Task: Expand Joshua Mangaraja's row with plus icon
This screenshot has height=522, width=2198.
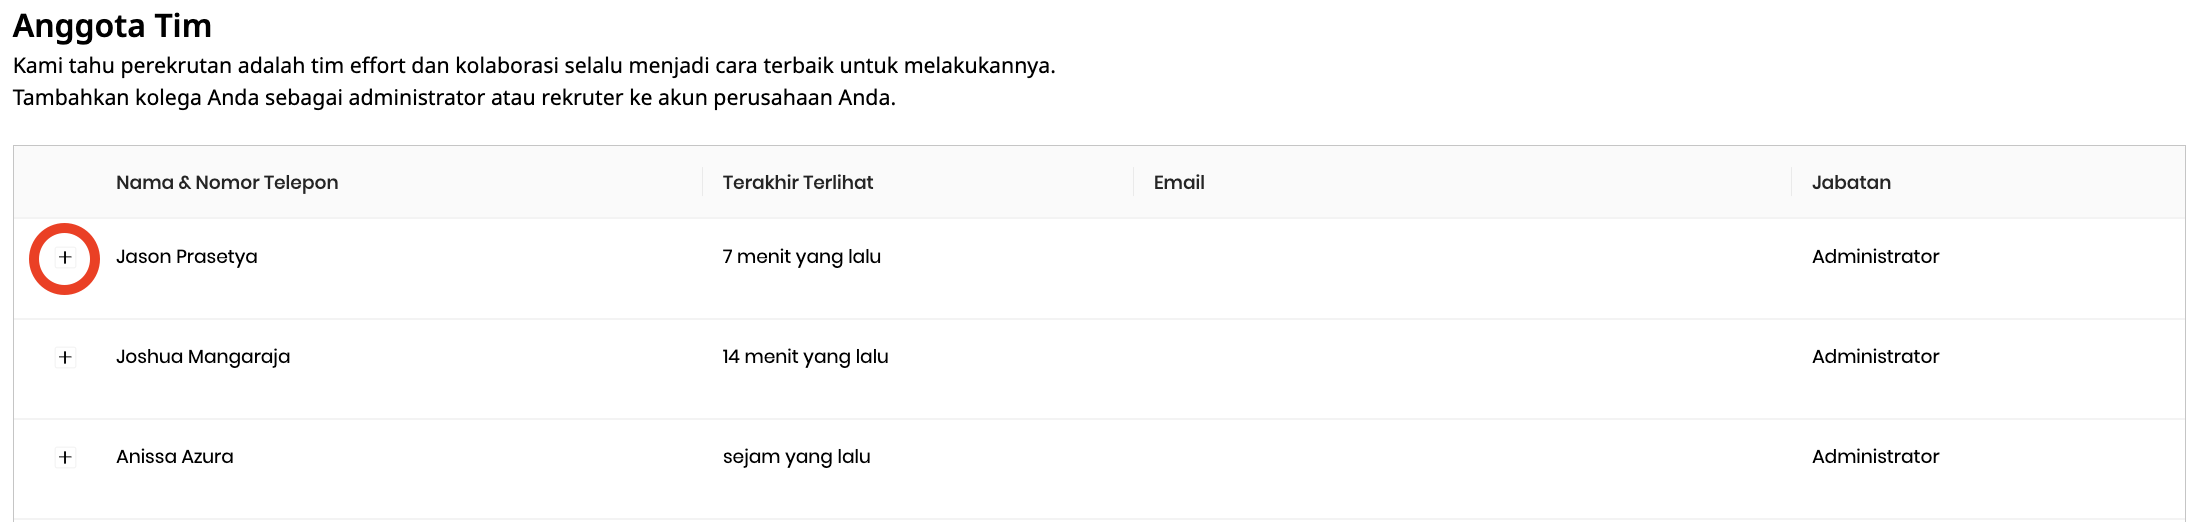Action: [x=65, y=358]
